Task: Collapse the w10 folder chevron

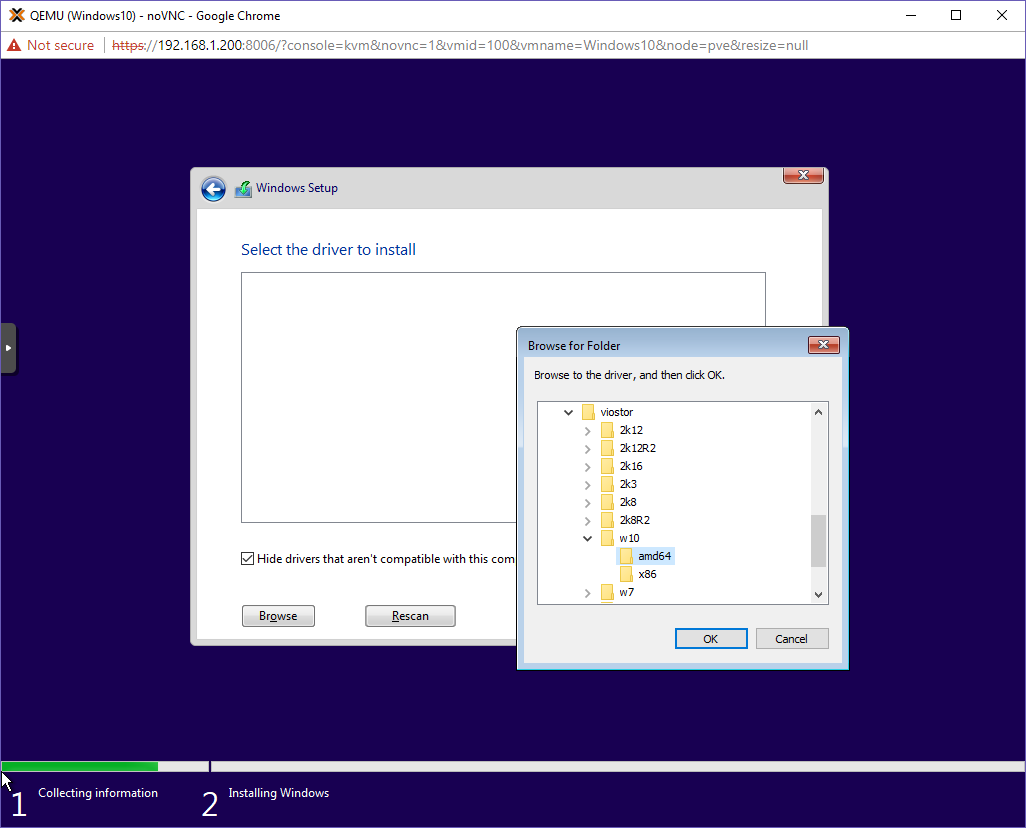Action: pos(588,537)
